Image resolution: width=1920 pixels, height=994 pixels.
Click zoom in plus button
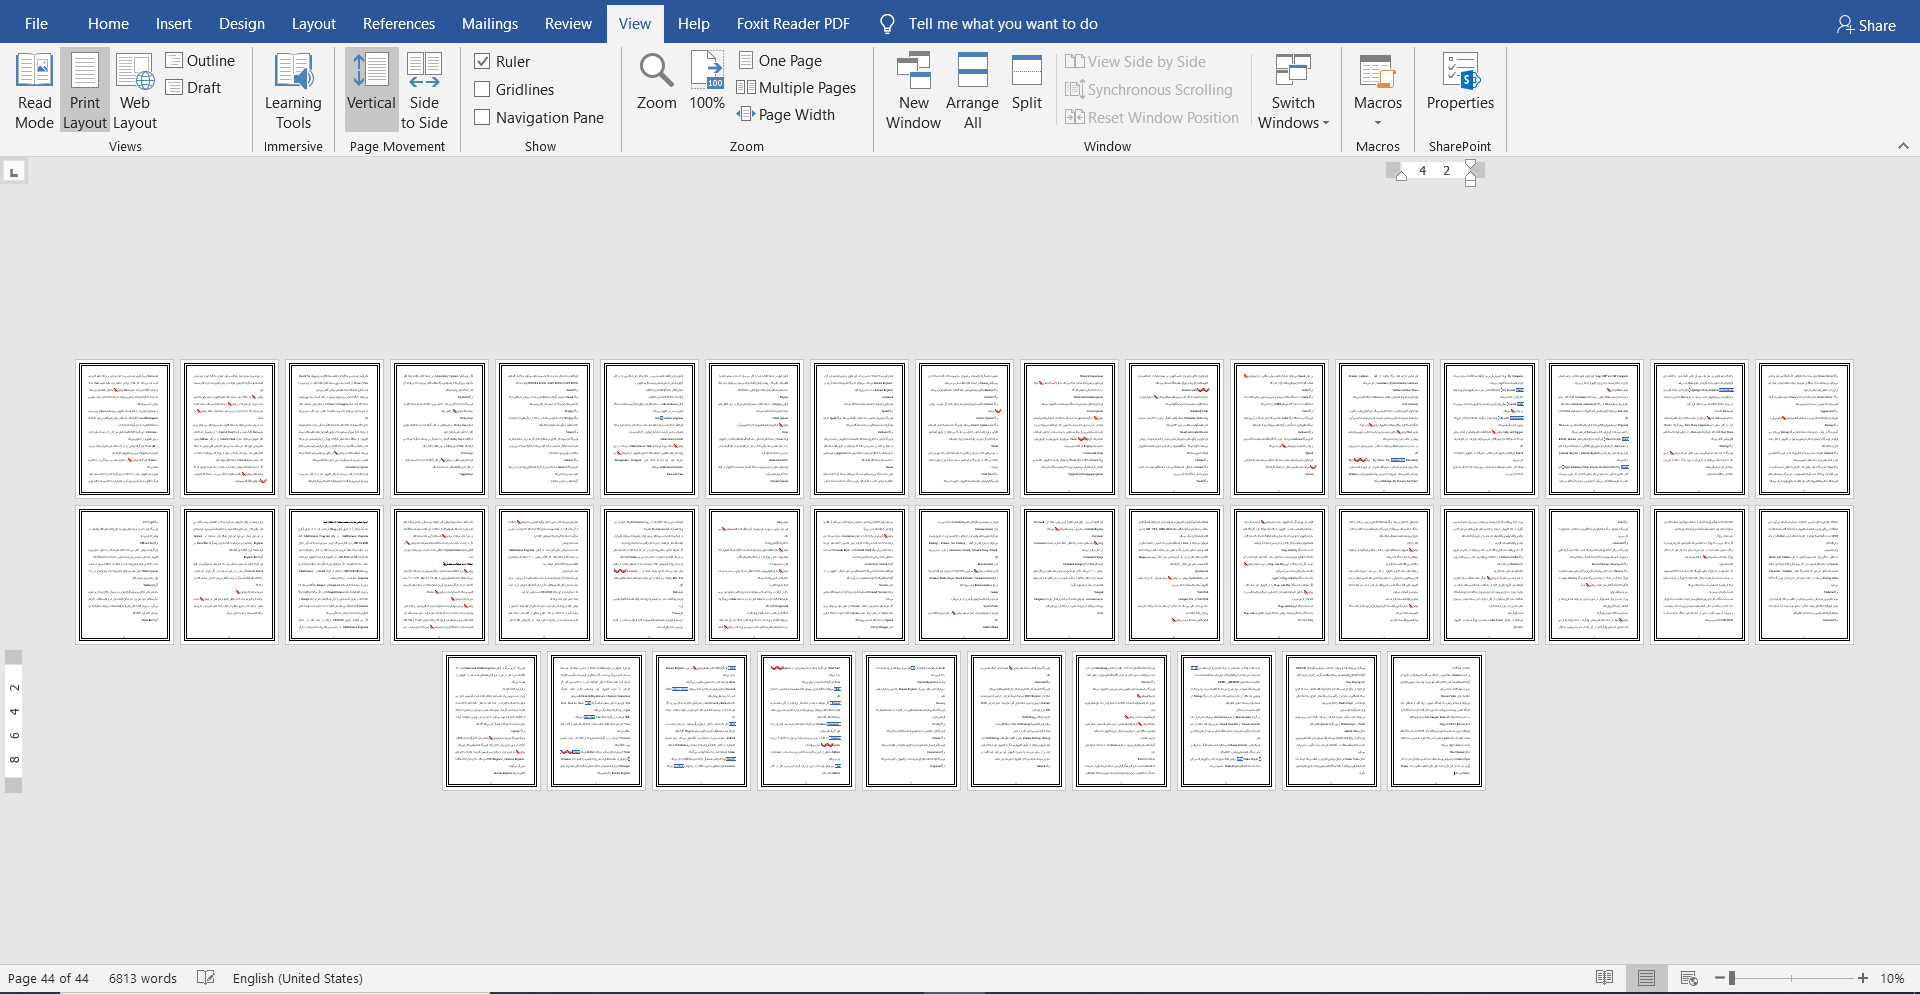[1863, 978]
